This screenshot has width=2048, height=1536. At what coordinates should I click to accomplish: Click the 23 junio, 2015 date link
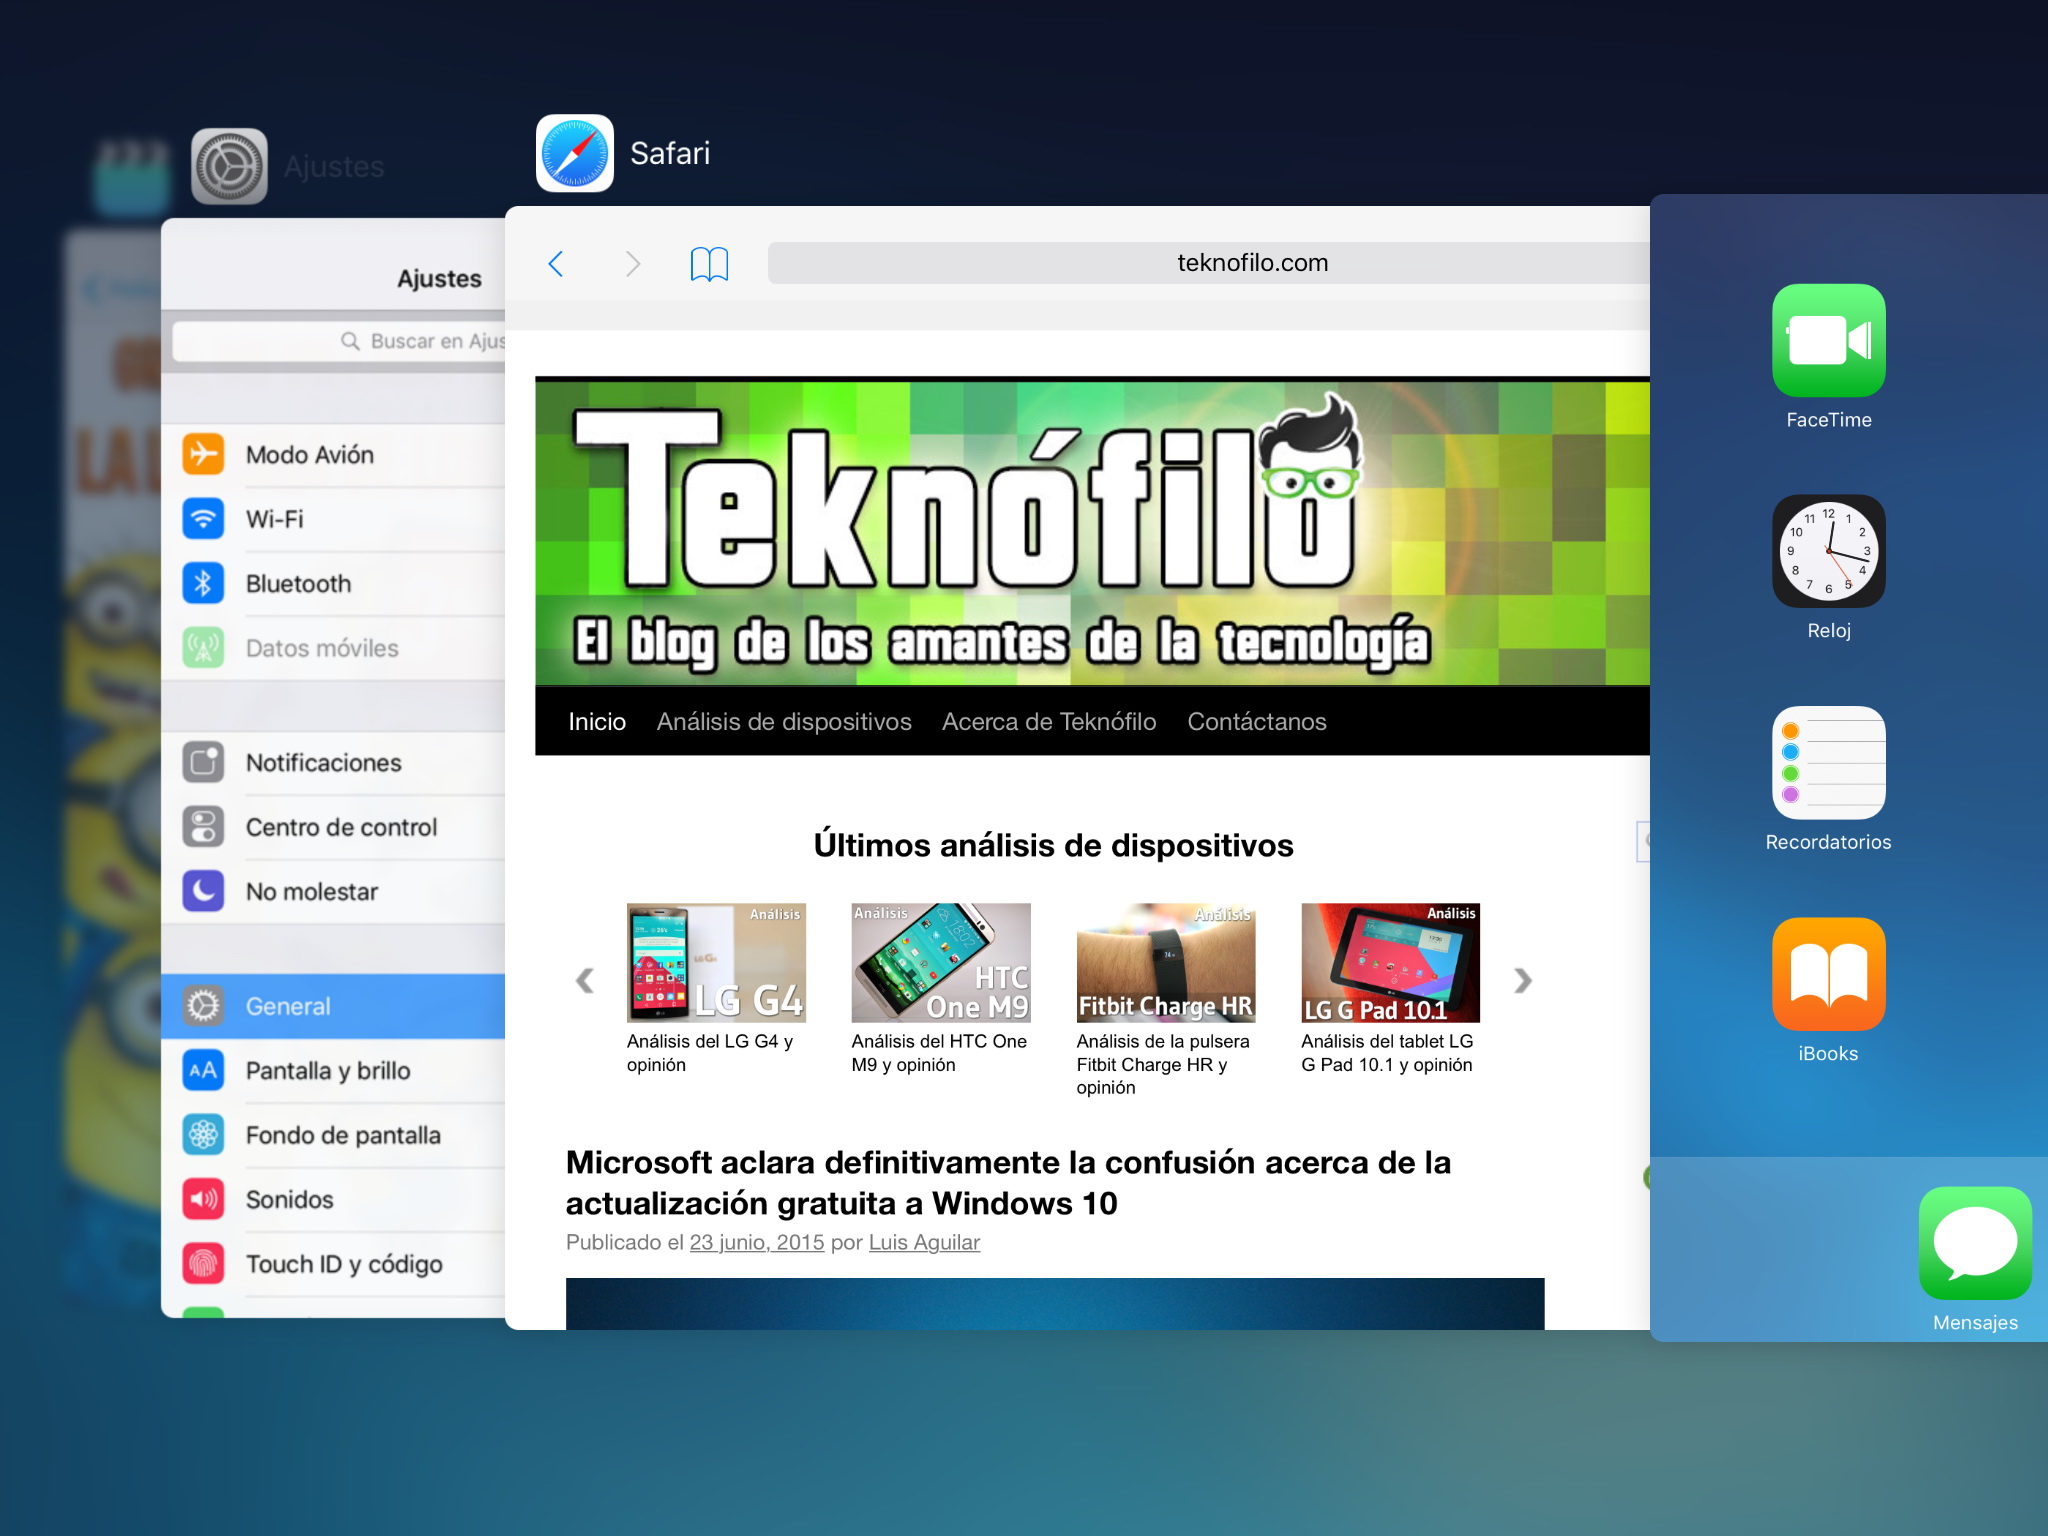click(x=757, y=1242)
